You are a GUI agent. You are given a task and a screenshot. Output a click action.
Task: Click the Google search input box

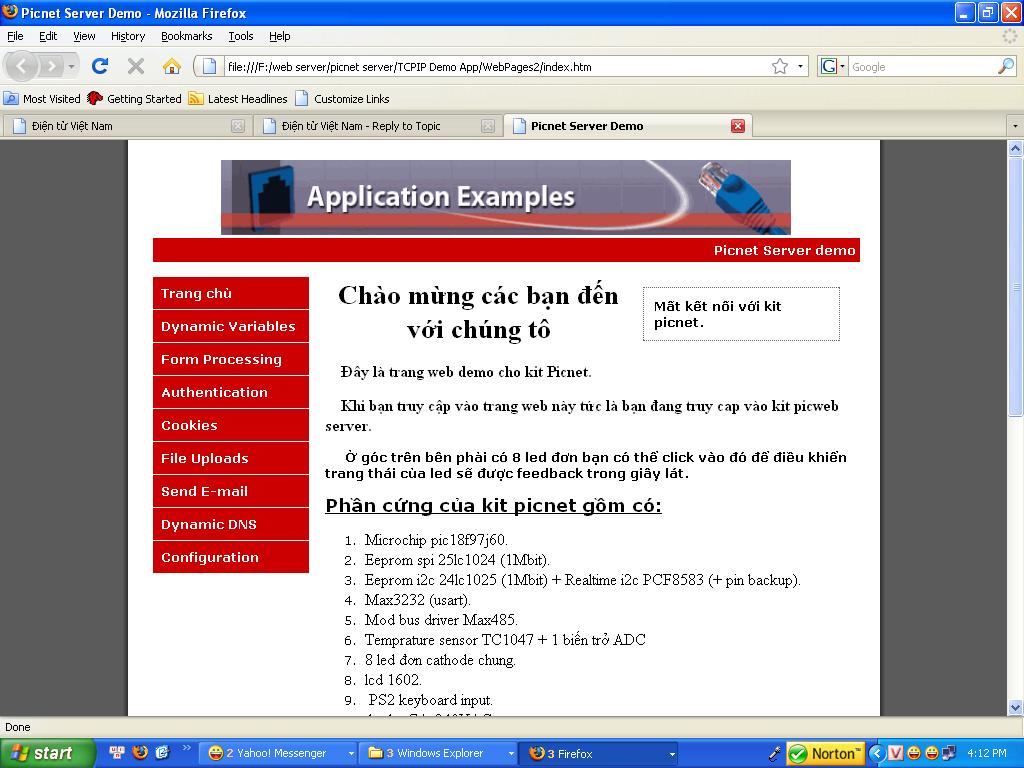923,67
